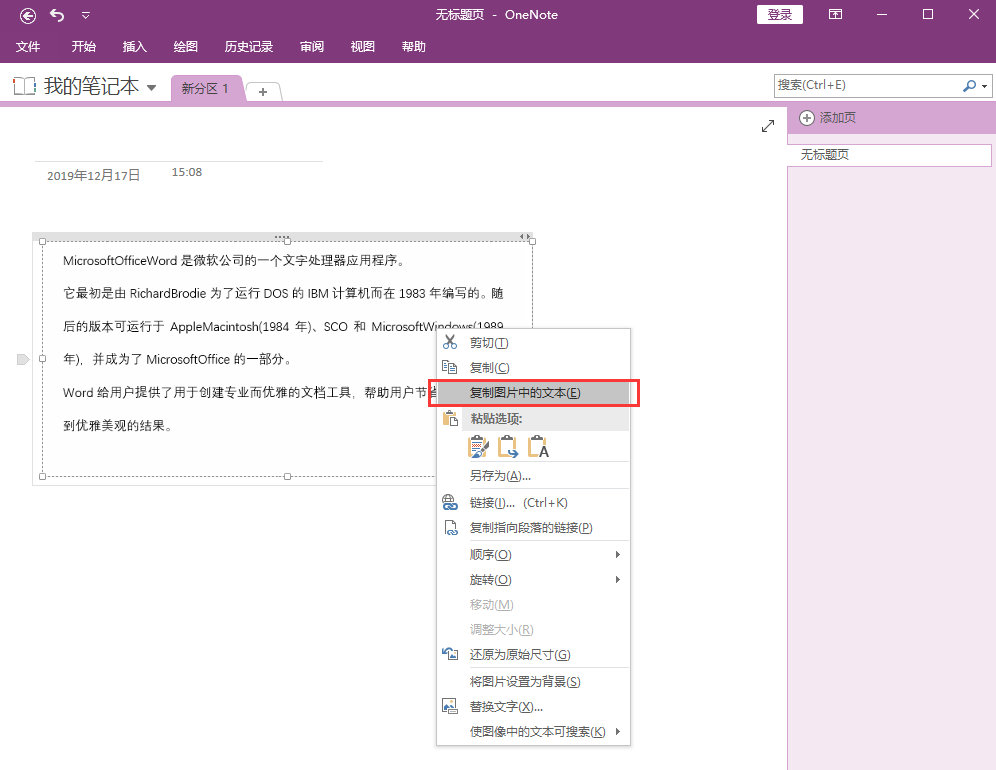Select 复制图片中的文本(E) menu item
The height and width of the screenshot is (770, 996).
(x=534, y=393)
